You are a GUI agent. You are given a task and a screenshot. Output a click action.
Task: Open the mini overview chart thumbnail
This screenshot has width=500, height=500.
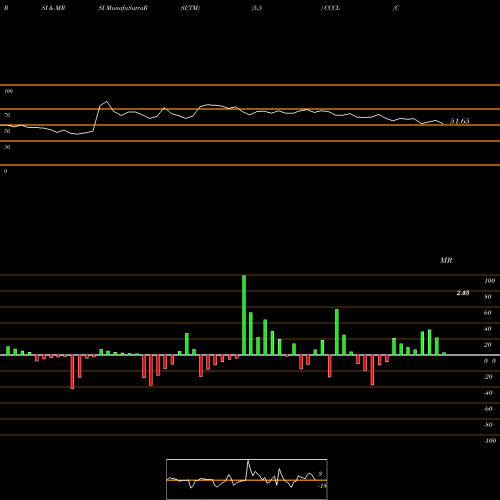[247, 479]
